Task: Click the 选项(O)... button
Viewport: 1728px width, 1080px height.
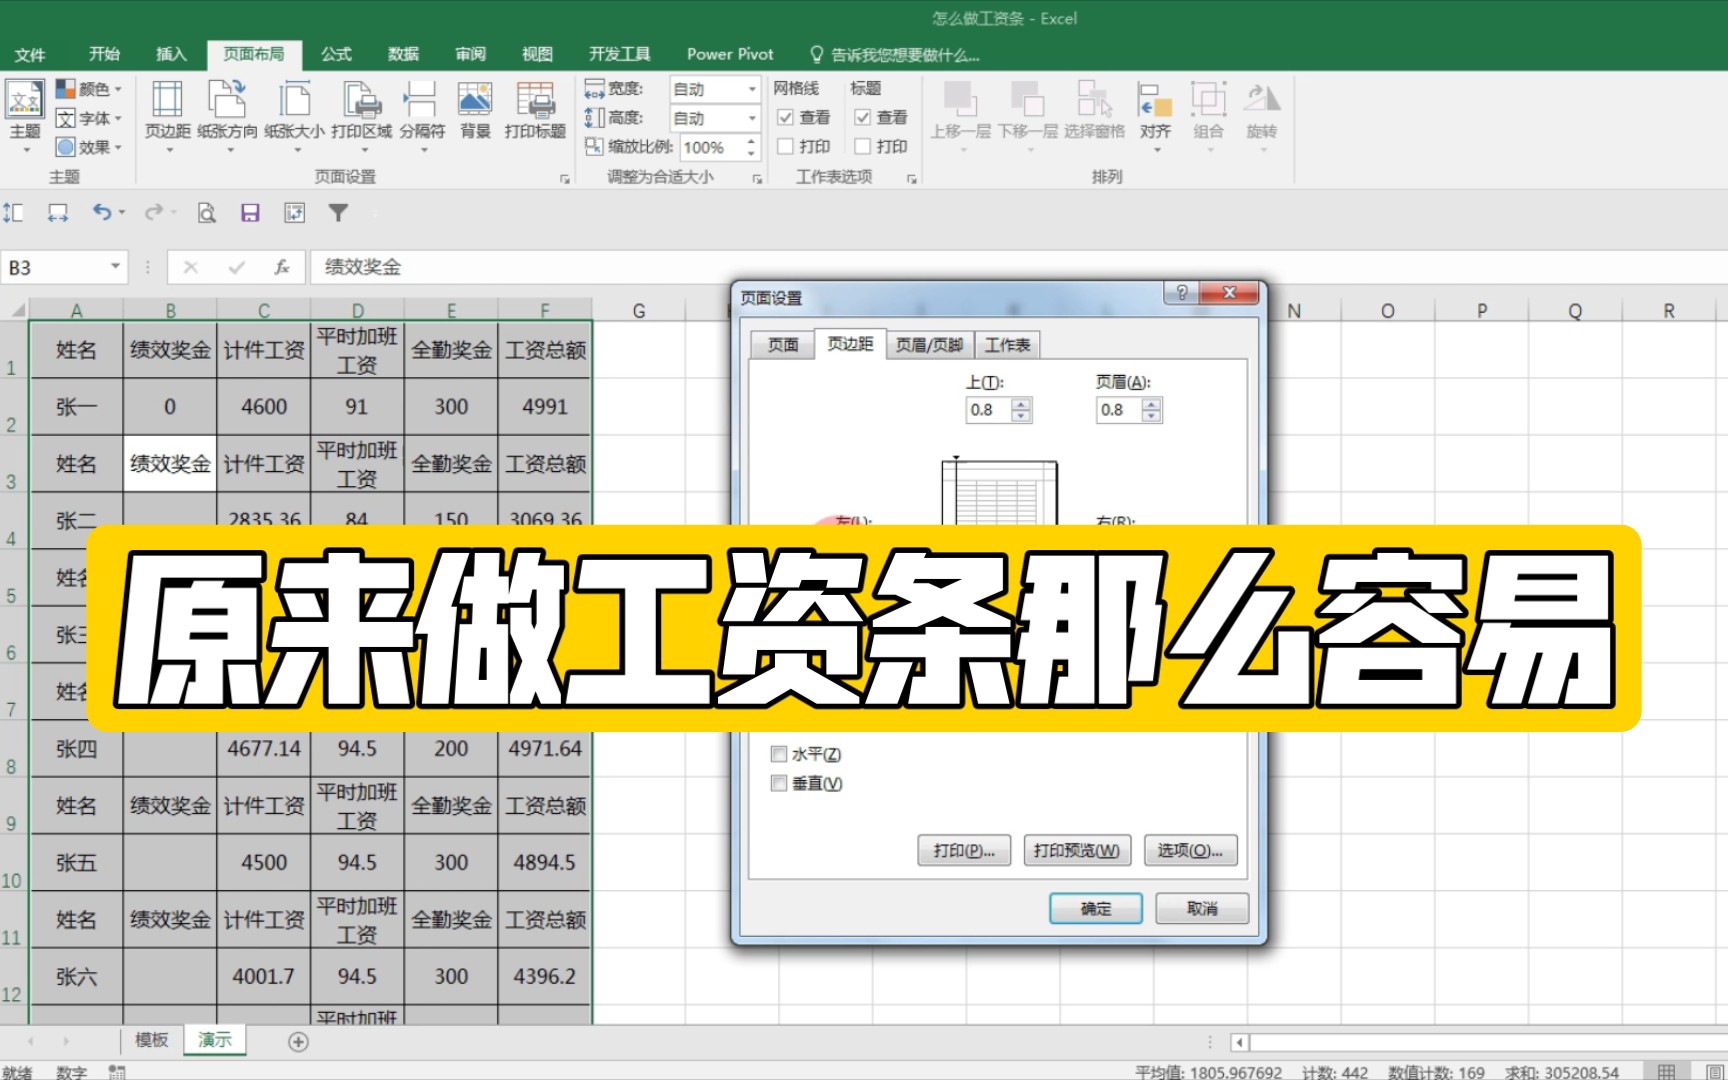Action: tap(1190, 851)
